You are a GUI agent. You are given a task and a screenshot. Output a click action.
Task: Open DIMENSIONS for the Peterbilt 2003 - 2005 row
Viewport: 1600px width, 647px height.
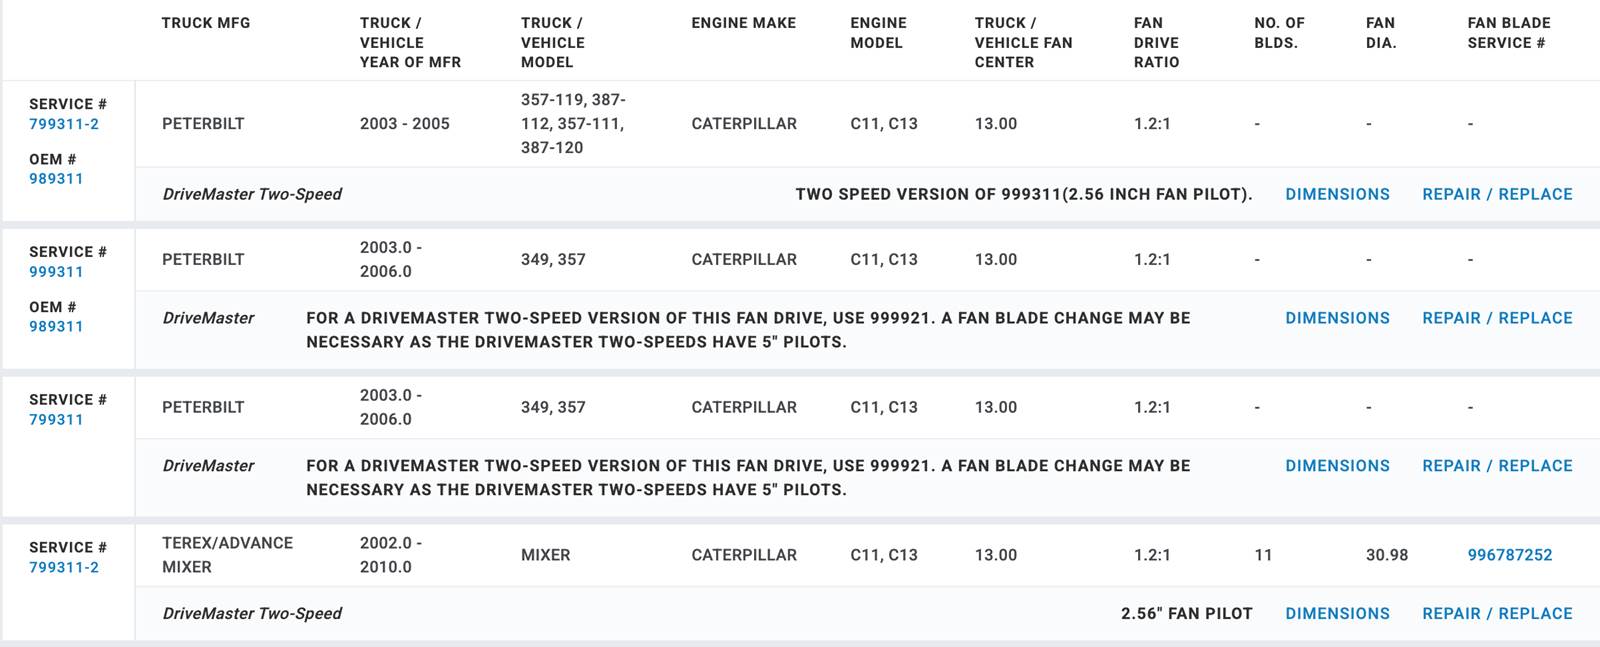pos(1337,194)
